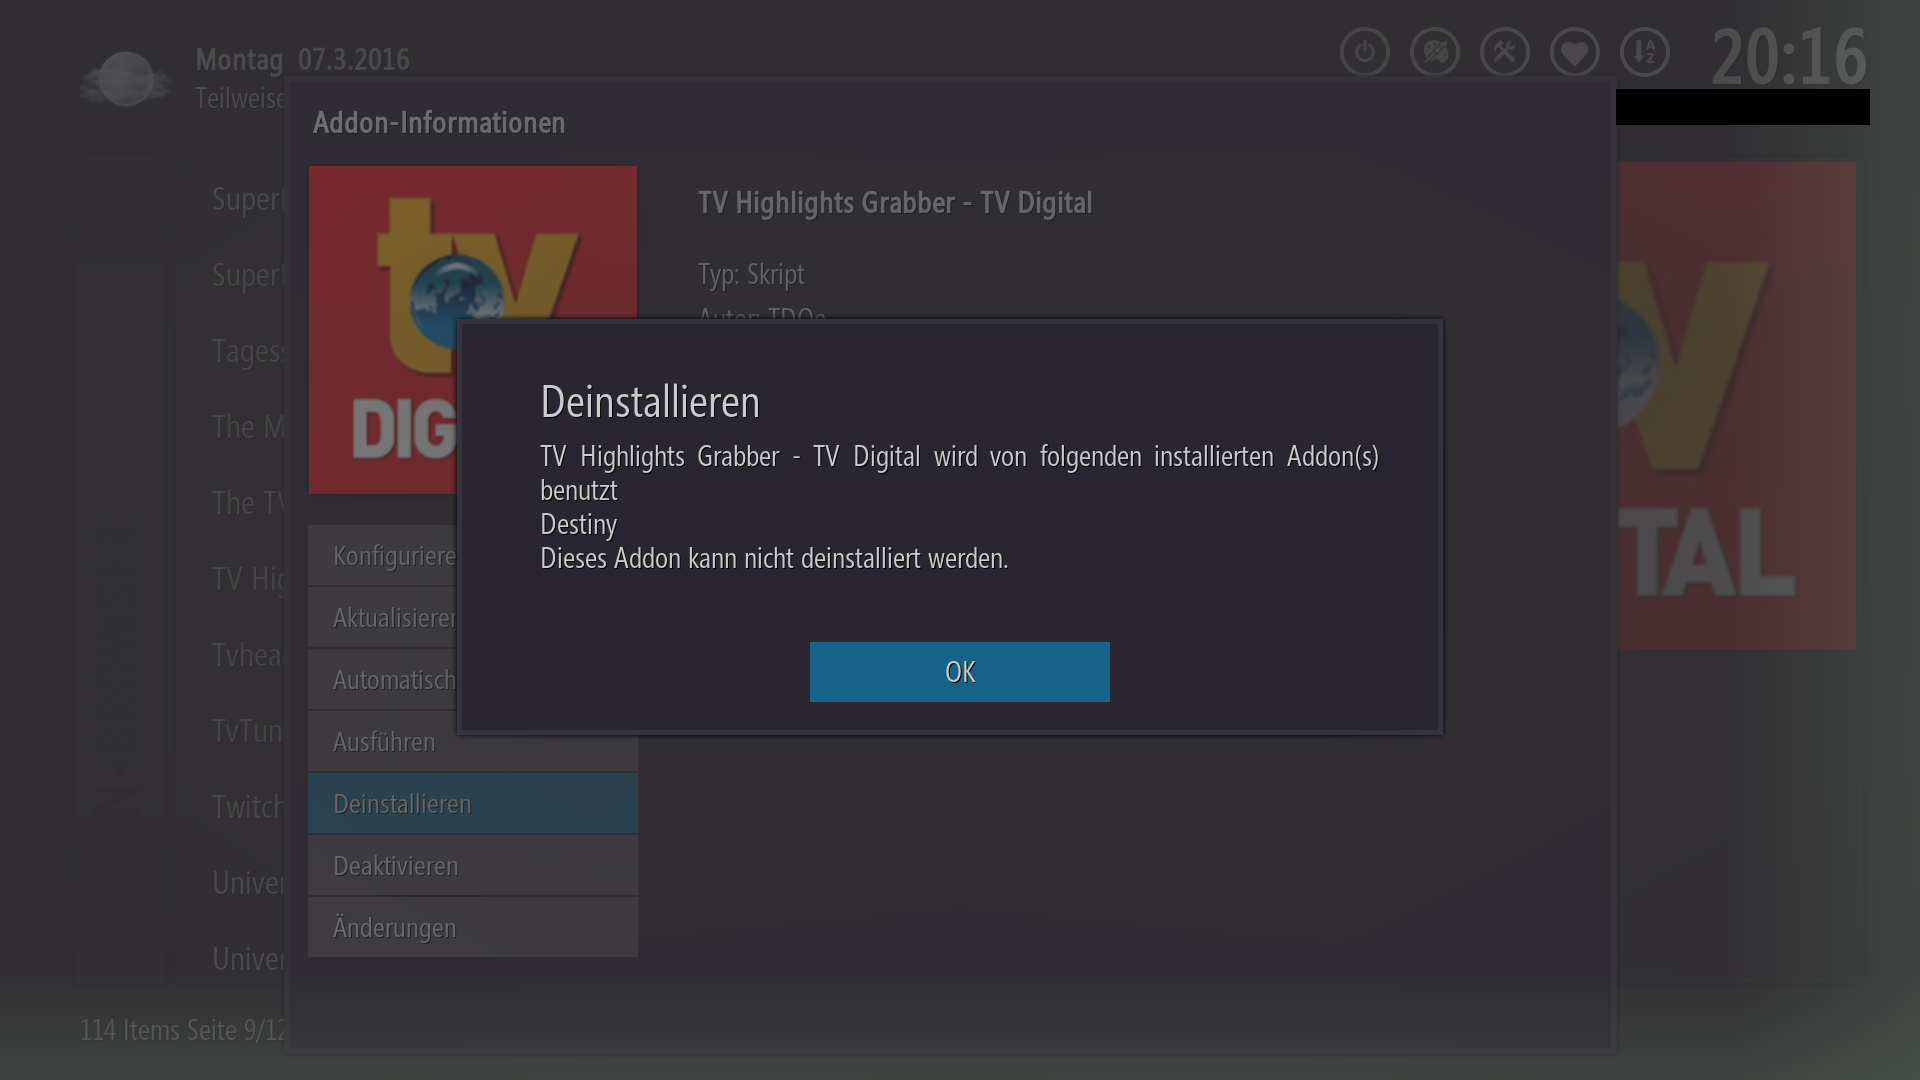Choose Änderungen in the addon menu
The width and height of the screenshot is (1920, 1080).
[x=473, y=928]
